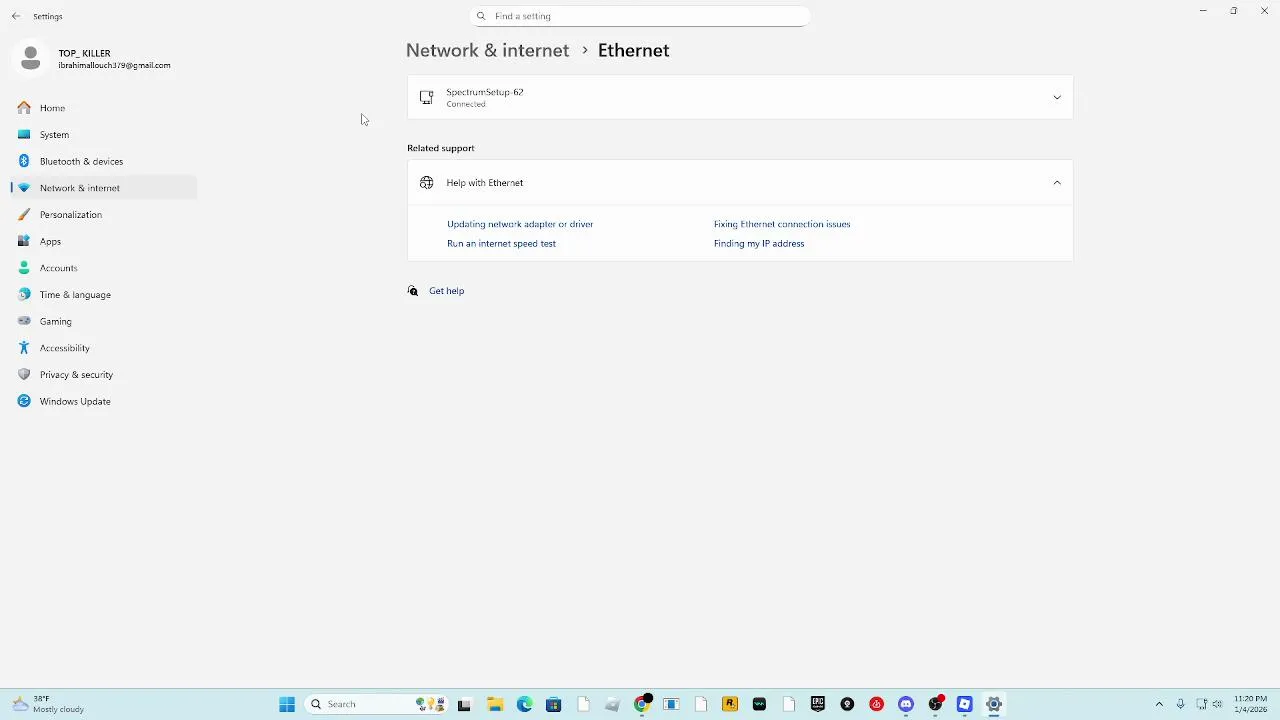Open Discord from the taskbar
The height and width of the screenshot is (720, 1280).
pyautogui.click(x=906, y=704)
